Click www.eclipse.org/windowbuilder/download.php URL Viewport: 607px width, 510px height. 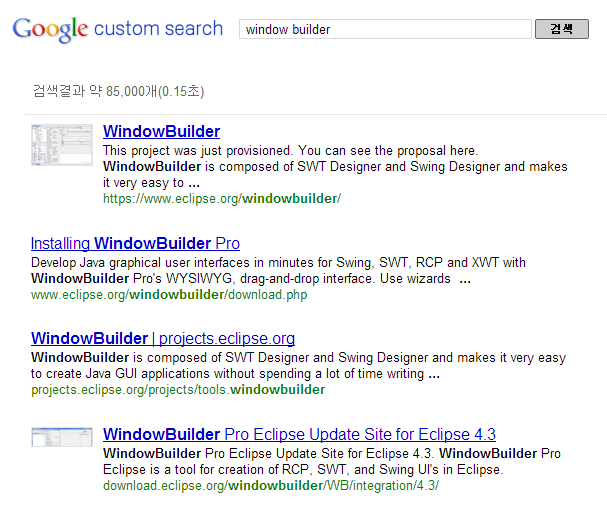click(x=169, y=295)
